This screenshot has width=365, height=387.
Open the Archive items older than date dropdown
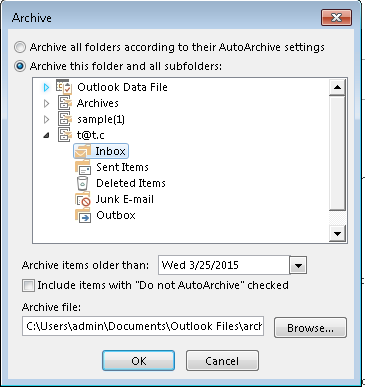[298, 265]
